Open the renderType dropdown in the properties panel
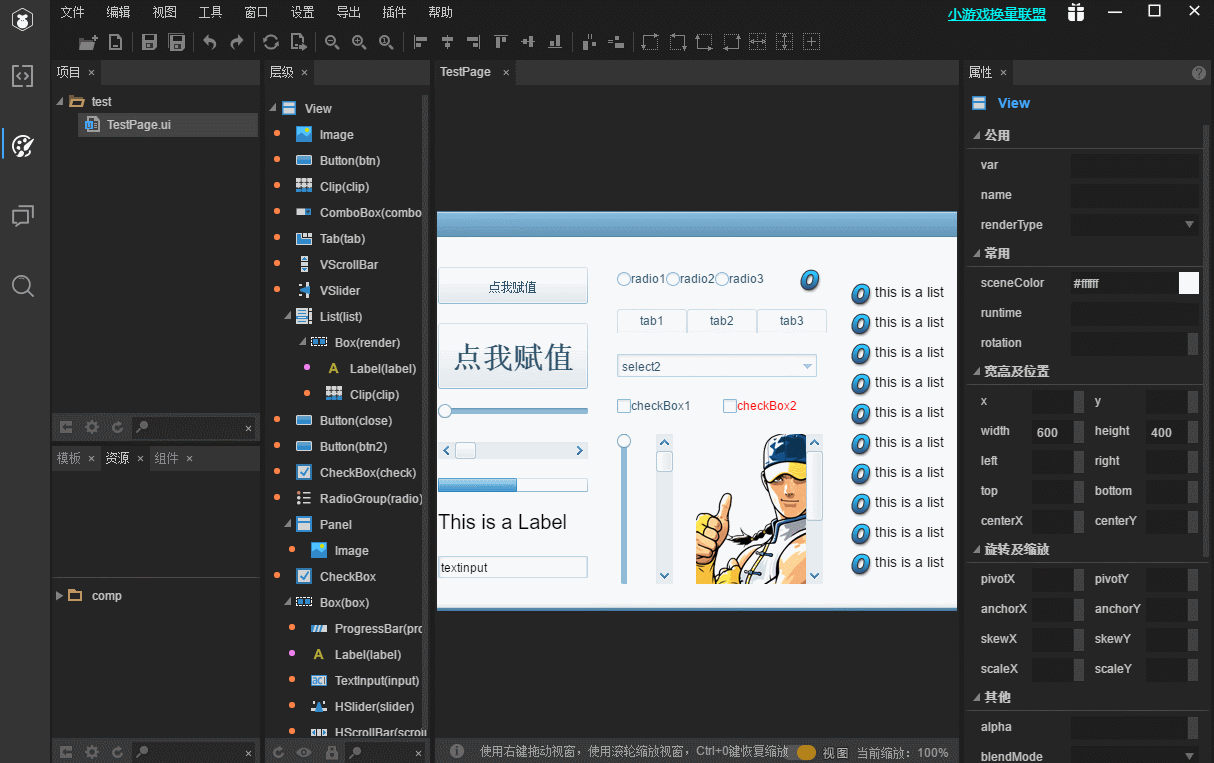The height and width of the screenshot is (763, 1214). [1190, 224]
